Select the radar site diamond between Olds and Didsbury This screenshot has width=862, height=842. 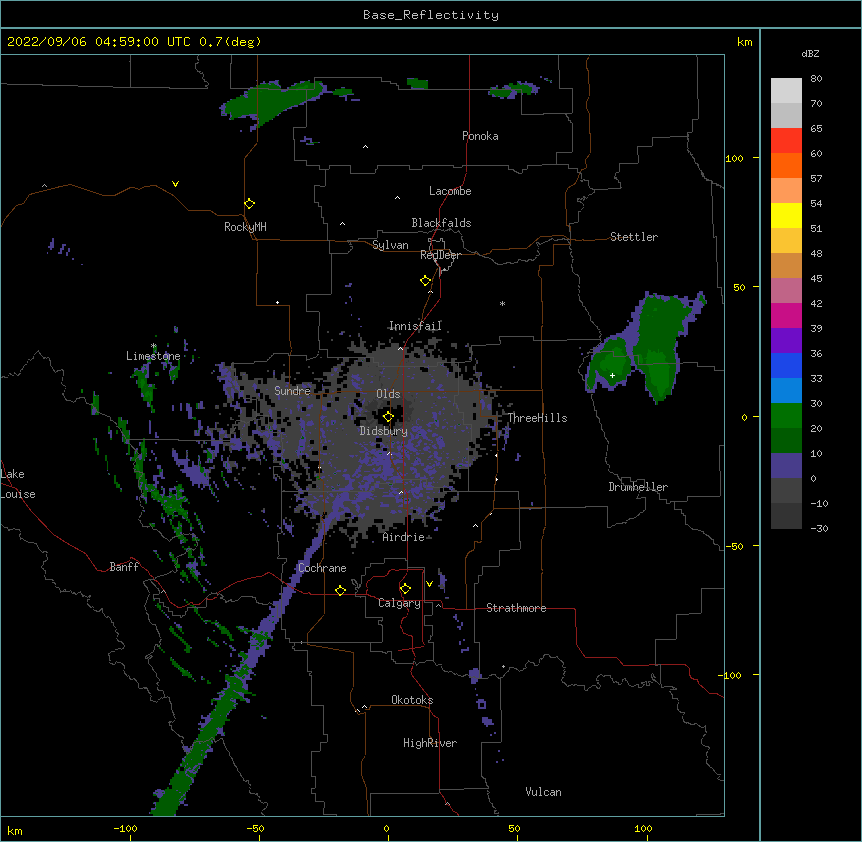[x=388, y=416]
